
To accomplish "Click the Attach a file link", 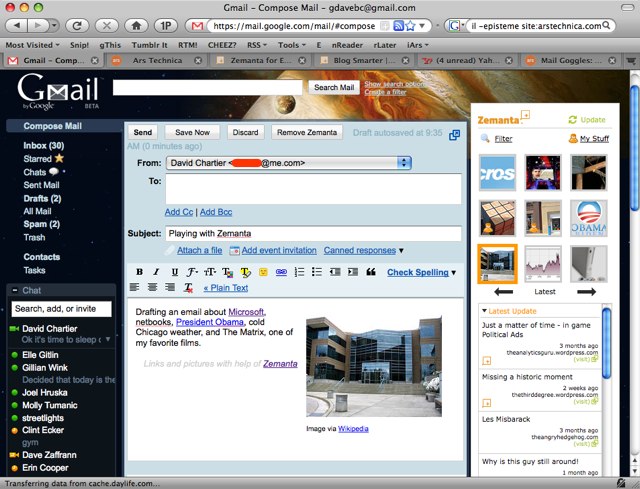I will click(200, 250).
